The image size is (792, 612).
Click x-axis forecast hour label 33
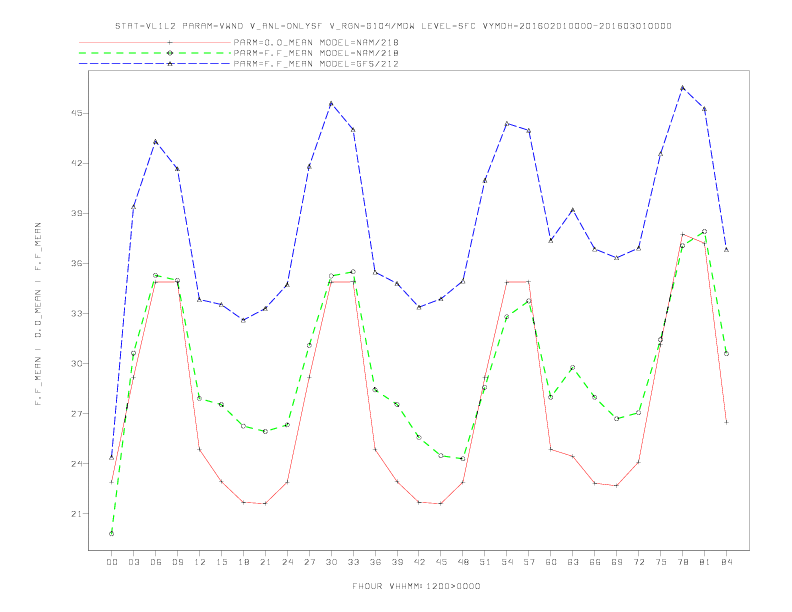pyautogui.click(x=353, y=562)
